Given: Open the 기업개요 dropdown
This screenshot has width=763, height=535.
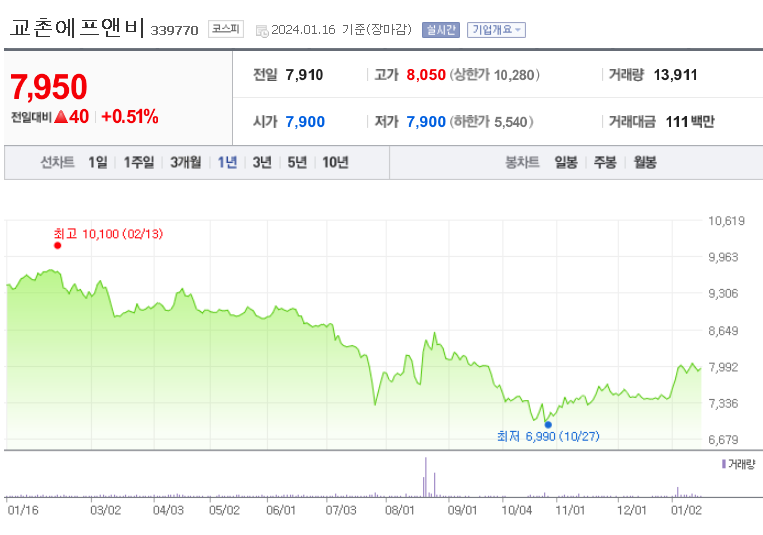Looking at the screenshot, I should (x=496, y=30).
